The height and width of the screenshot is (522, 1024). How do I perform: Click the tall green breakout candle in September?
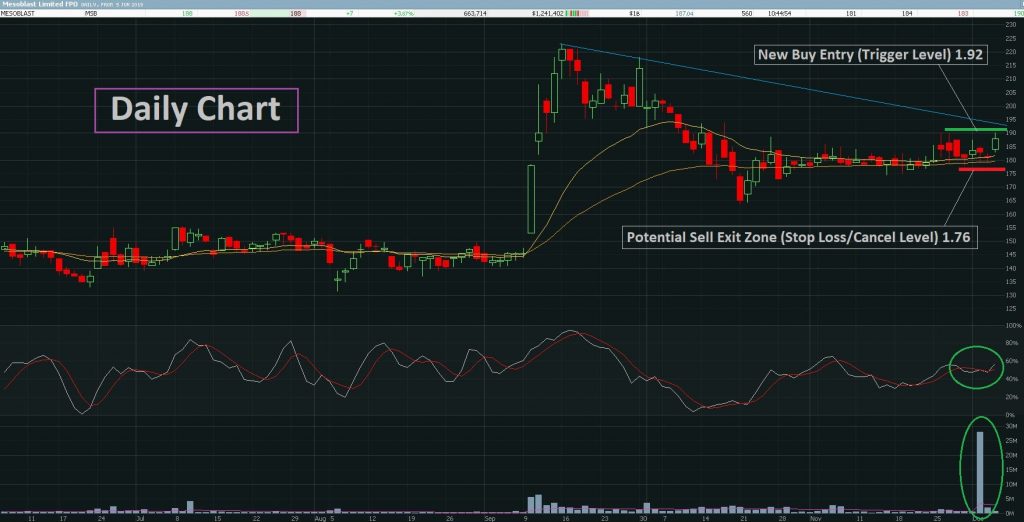(x=531, y=199)
